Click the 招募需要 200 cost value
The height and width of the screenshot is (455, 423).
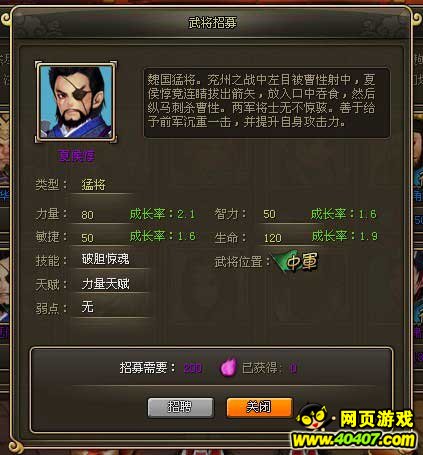(193, 368)
